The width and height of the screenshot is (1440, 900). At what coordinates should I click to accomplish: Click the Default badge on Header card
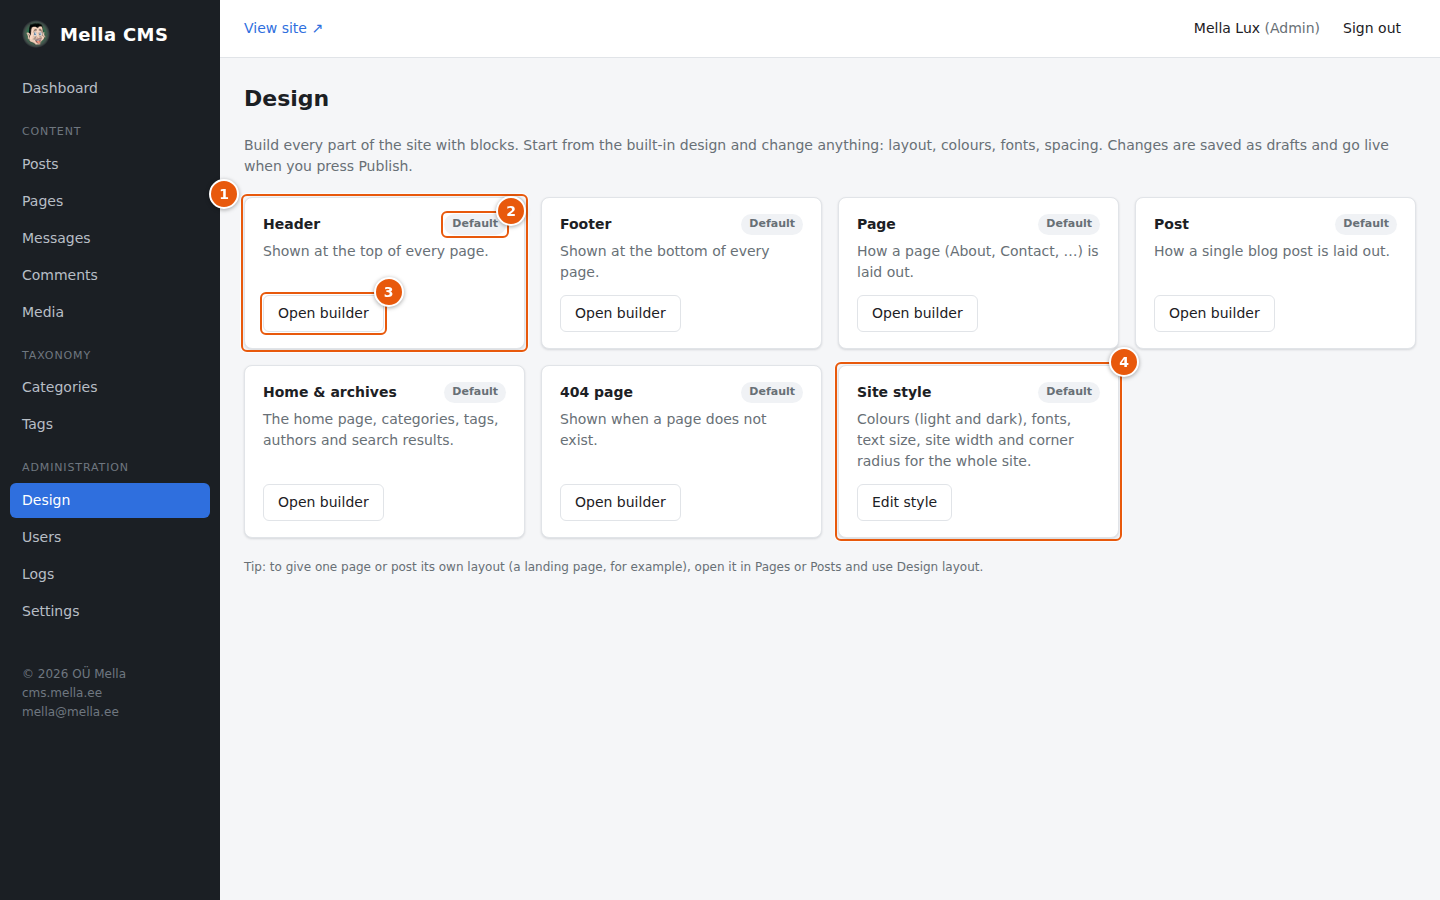[475, 224]
